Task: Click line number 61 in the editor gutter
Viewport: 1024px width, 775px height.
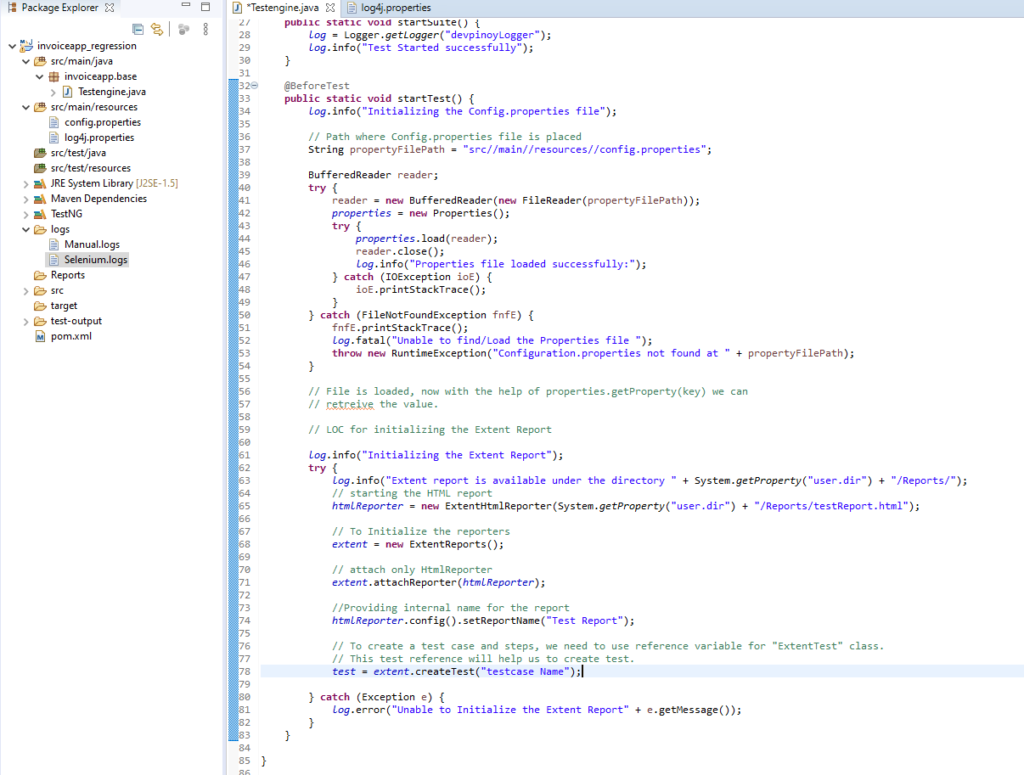Action: pos(244,455)
